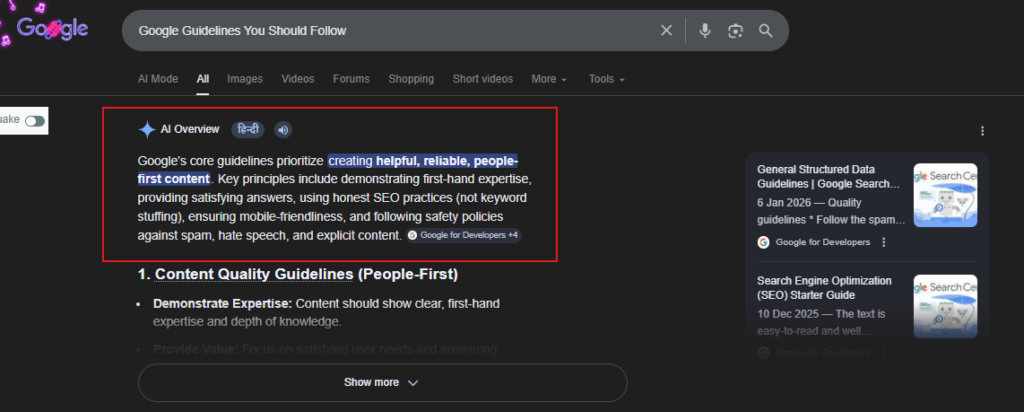Open the Short videos tab
This screenshot has width=1024, height=412.
click(482, 79)
